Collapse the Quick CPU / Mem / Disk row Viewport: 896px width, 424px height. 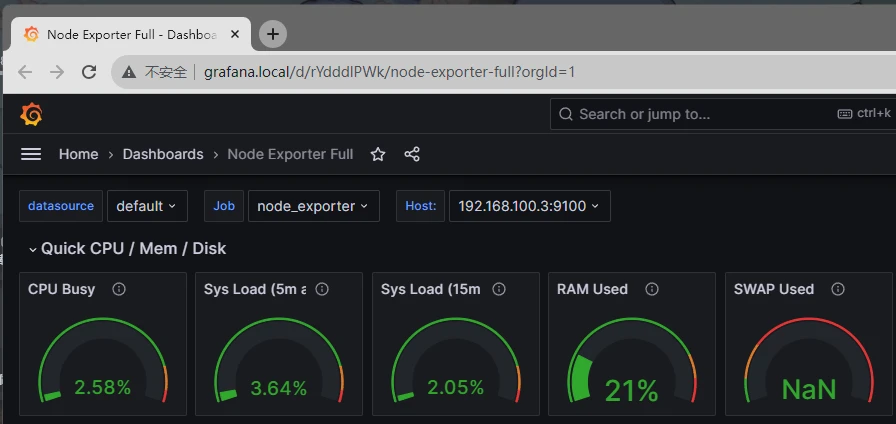coord(127,249)
